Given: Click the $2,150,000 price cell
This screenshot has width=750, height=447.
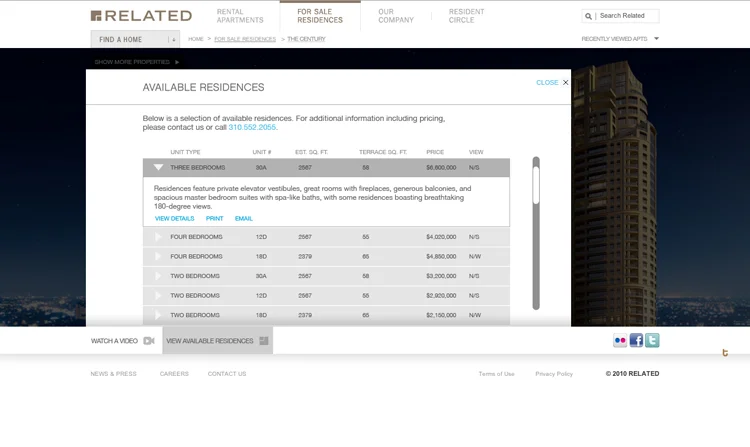Looking at the screenshot, I should [441, 316].
